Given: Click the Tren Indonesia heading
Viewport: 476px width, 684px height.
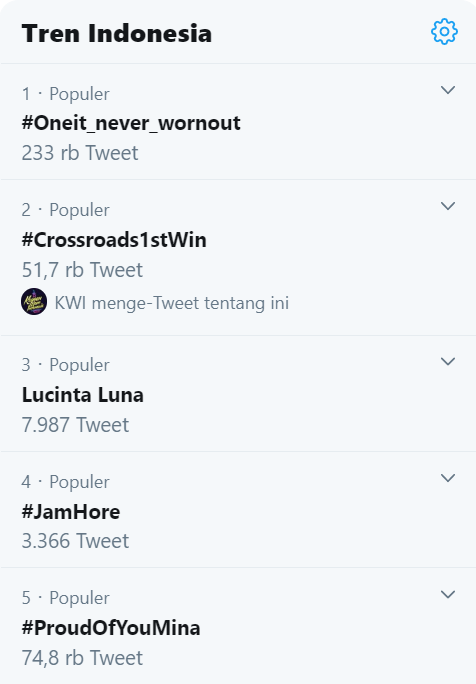Looking at the screenshot, I should click(116, 34).
